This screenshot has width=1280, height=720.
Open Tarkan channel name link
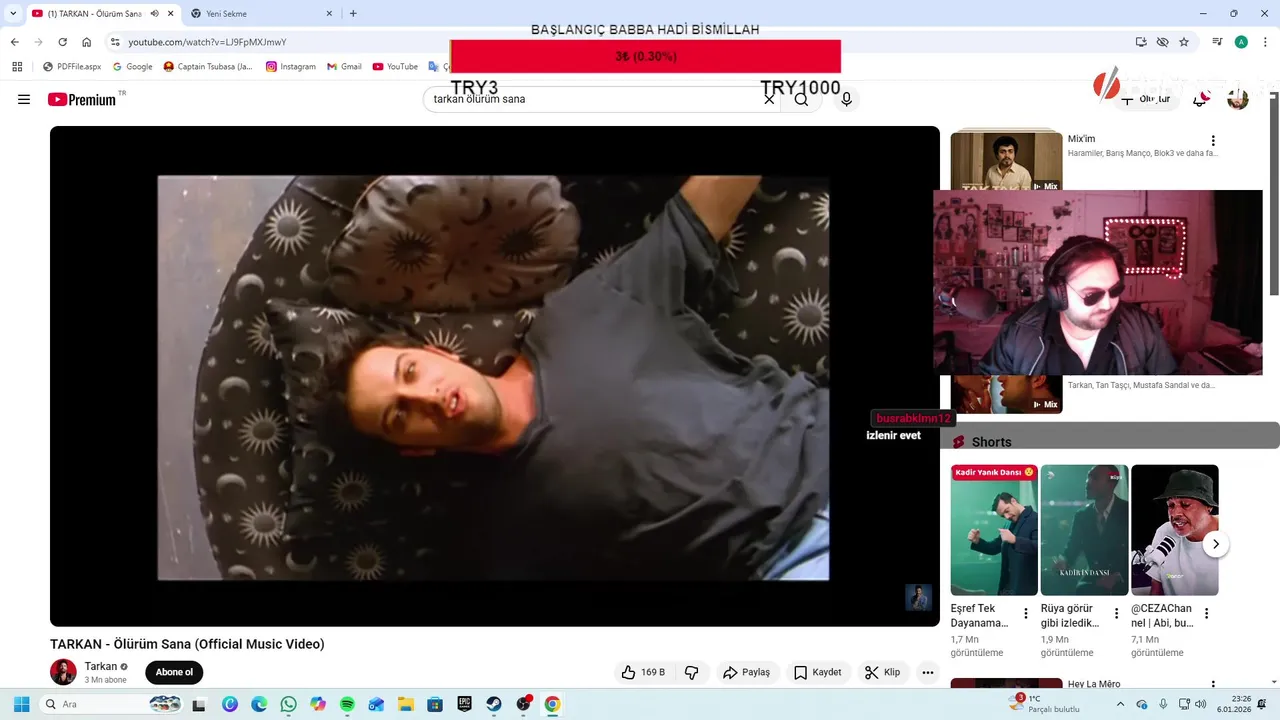click(x=101, y=666)
